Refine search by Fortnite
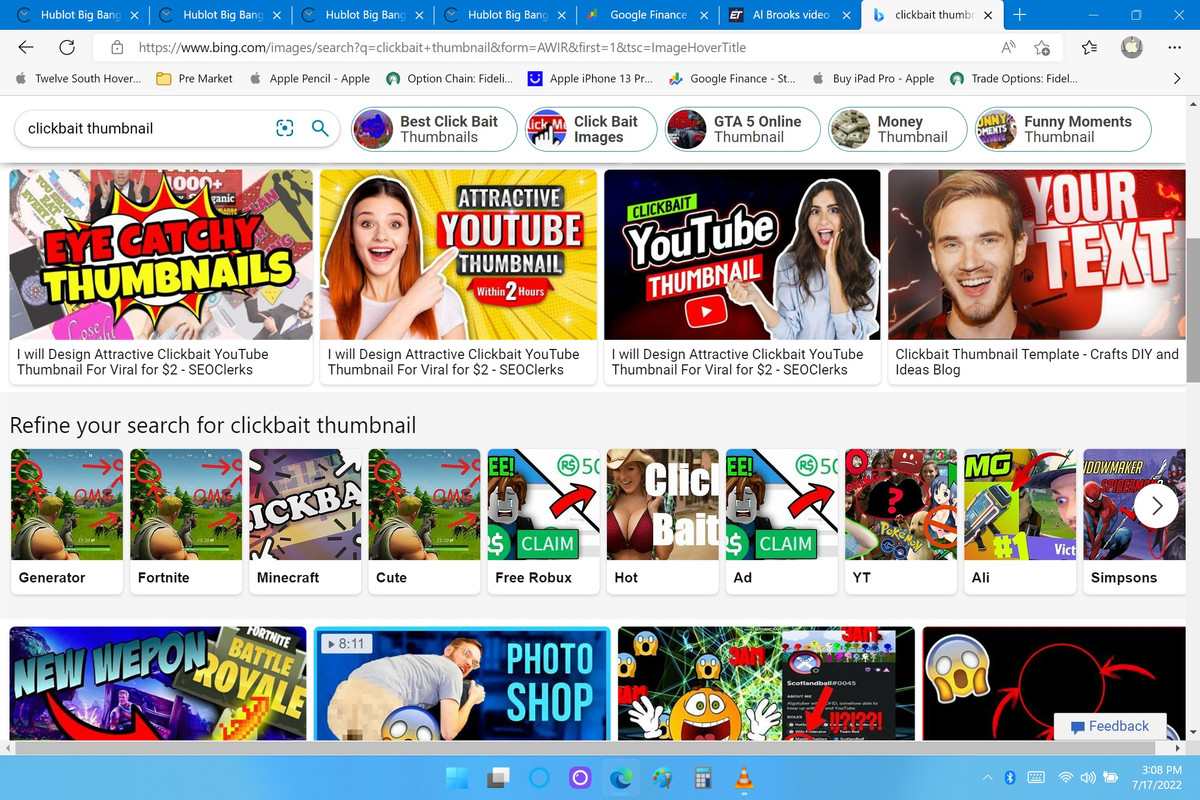This screenshot has width=1200, height=800. [x=186, y=521]
